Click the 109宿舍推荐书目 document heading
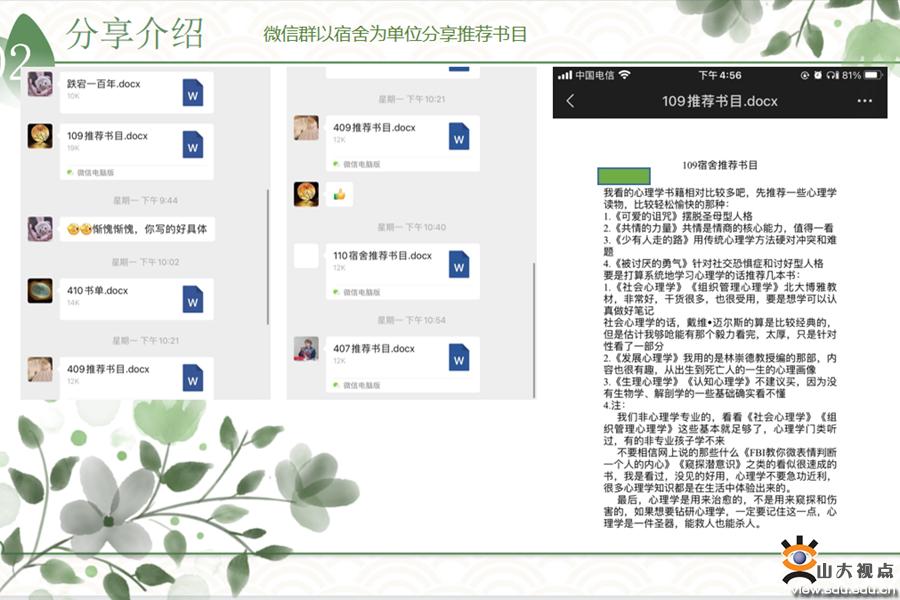Viewport: 900px width, 600px height. click(719, 164)
